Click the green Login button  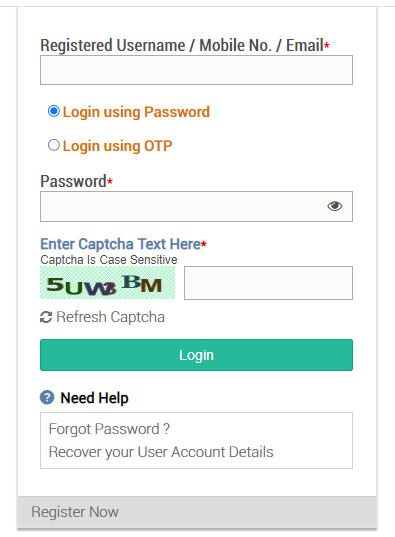tap(196, 355)
